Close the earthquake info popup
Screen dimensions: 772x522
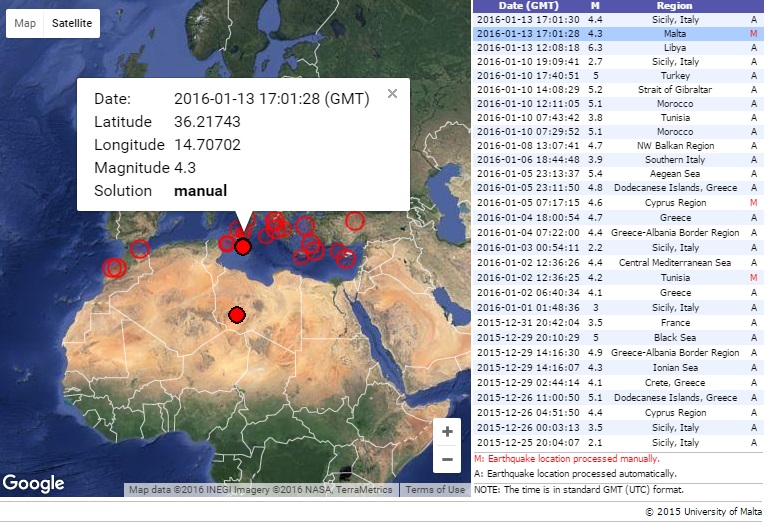(x=392, y=94)
